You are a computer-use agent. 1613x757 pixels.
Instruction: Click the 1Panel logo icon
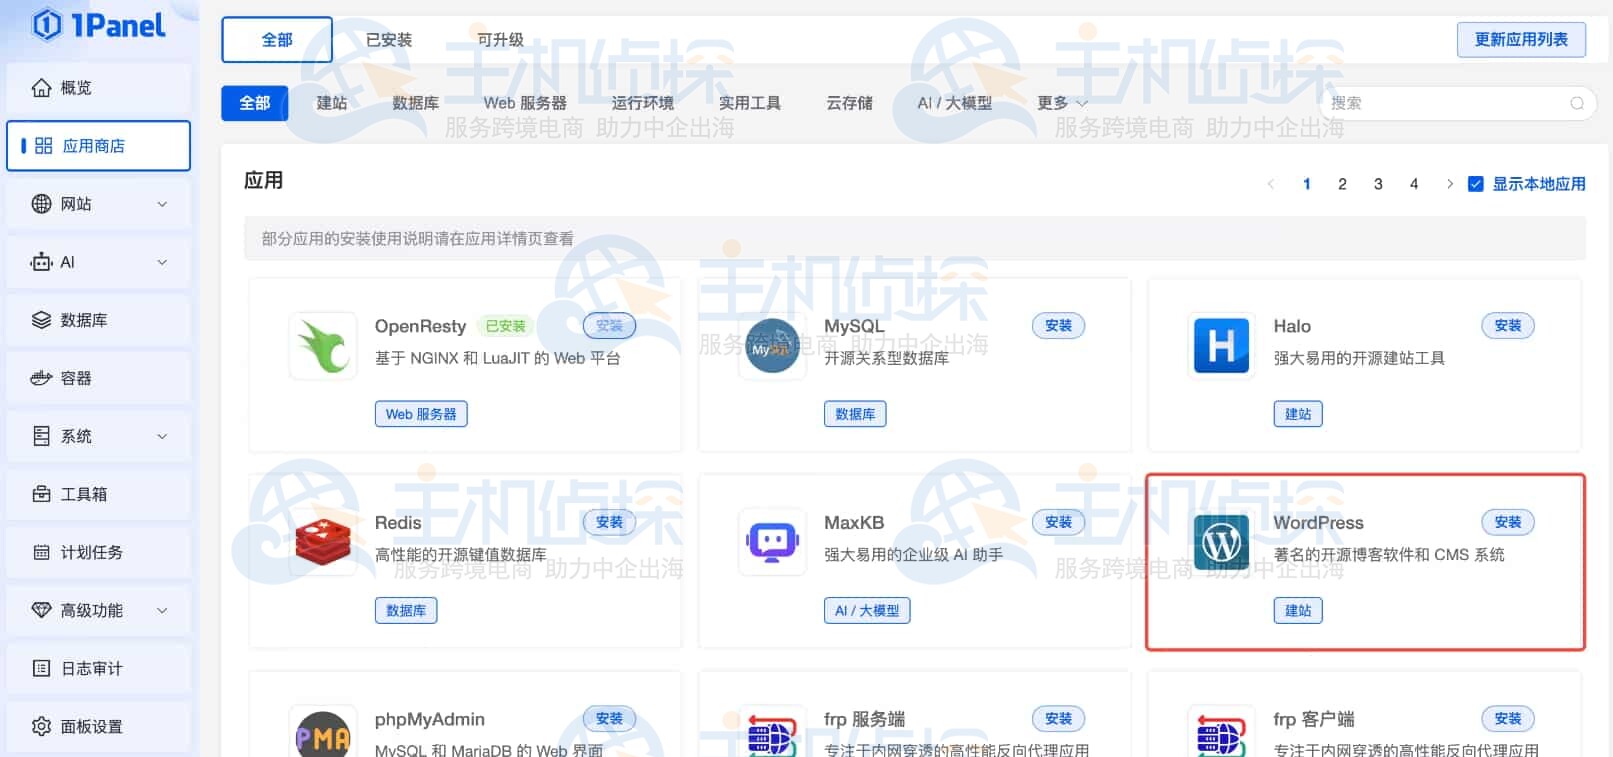pos(46,24)
